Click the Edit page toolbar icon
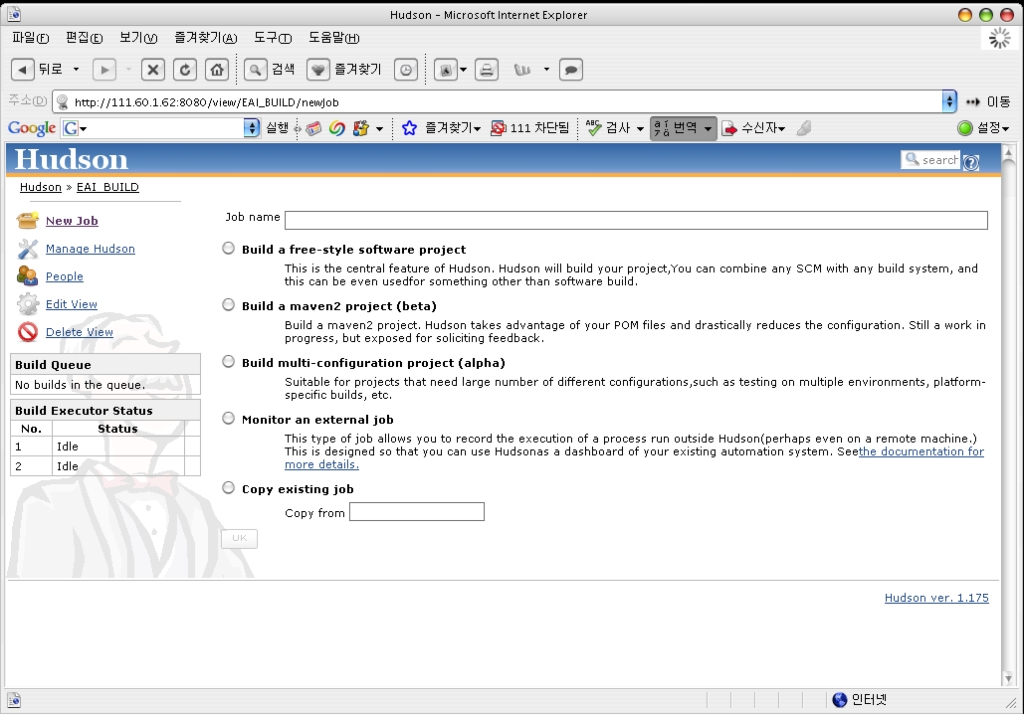 [522, 69]
